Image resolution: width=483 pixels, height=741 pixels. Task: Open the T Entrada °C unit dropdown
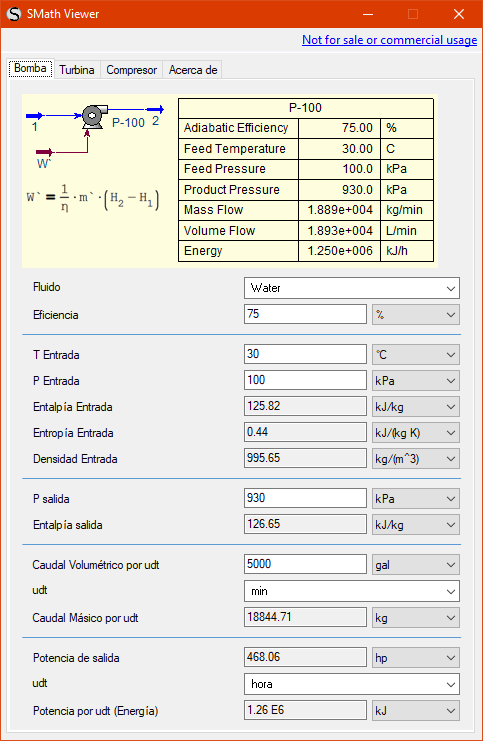click(415, 354)
